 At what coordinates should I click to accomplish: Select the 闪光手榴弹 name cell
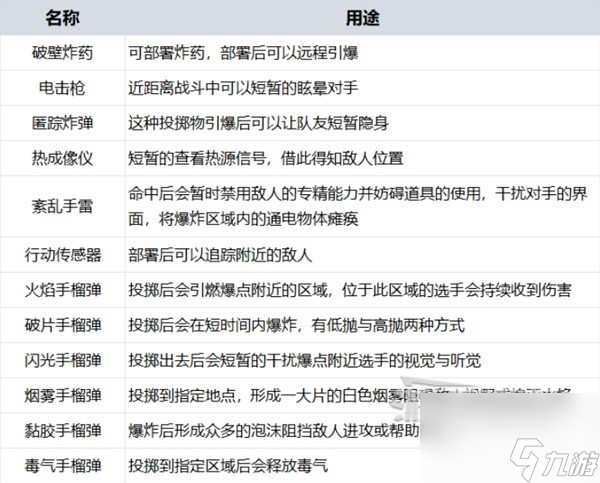point(63,361)
